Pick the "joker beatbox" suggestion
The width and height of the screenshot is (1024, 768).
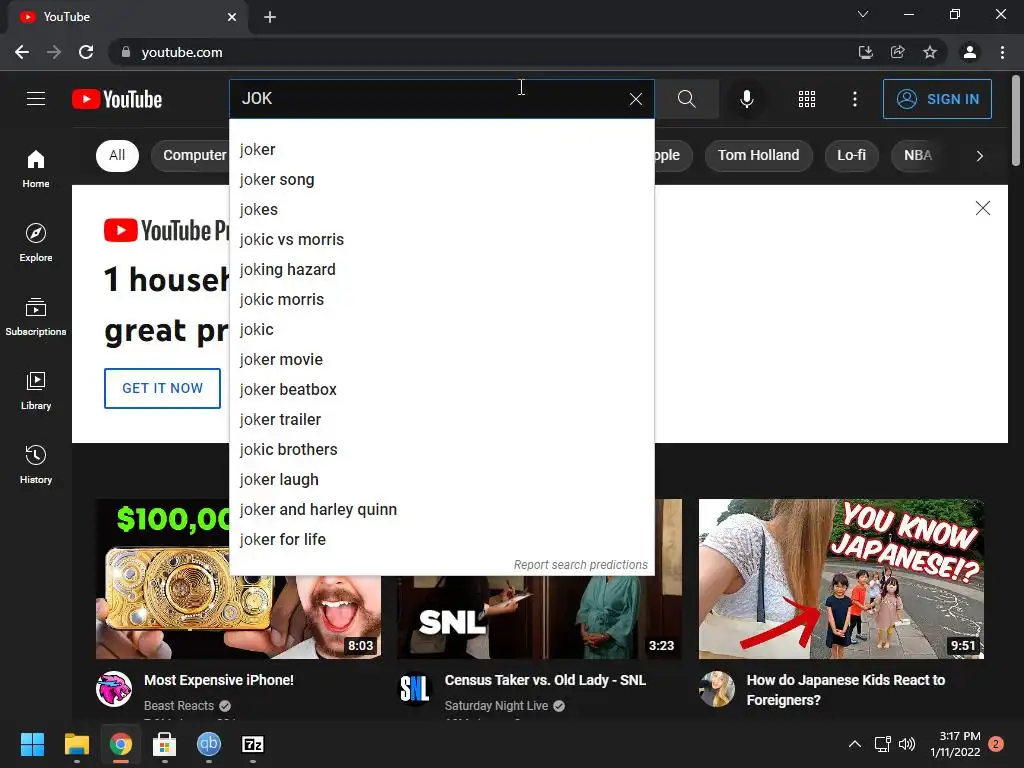[441, 390]
